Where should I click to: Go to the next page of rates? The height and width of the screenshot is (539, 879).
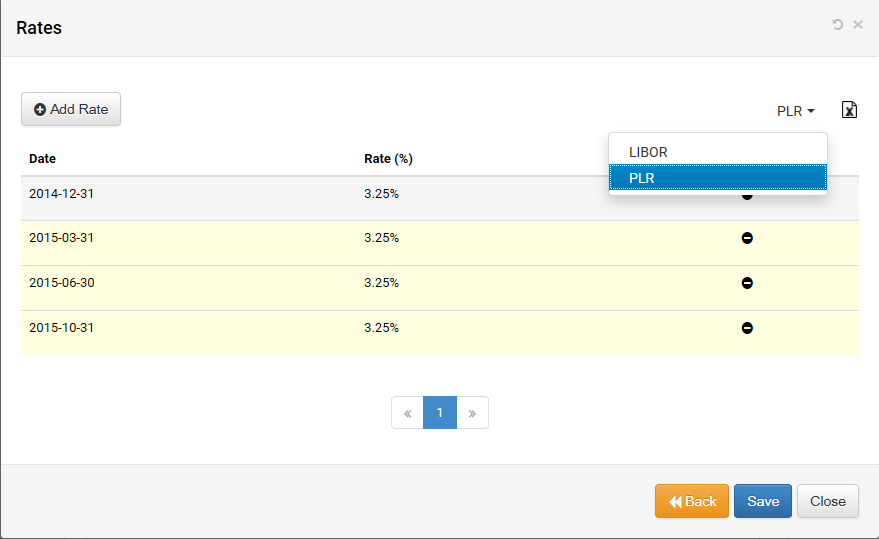click(472, 413)
